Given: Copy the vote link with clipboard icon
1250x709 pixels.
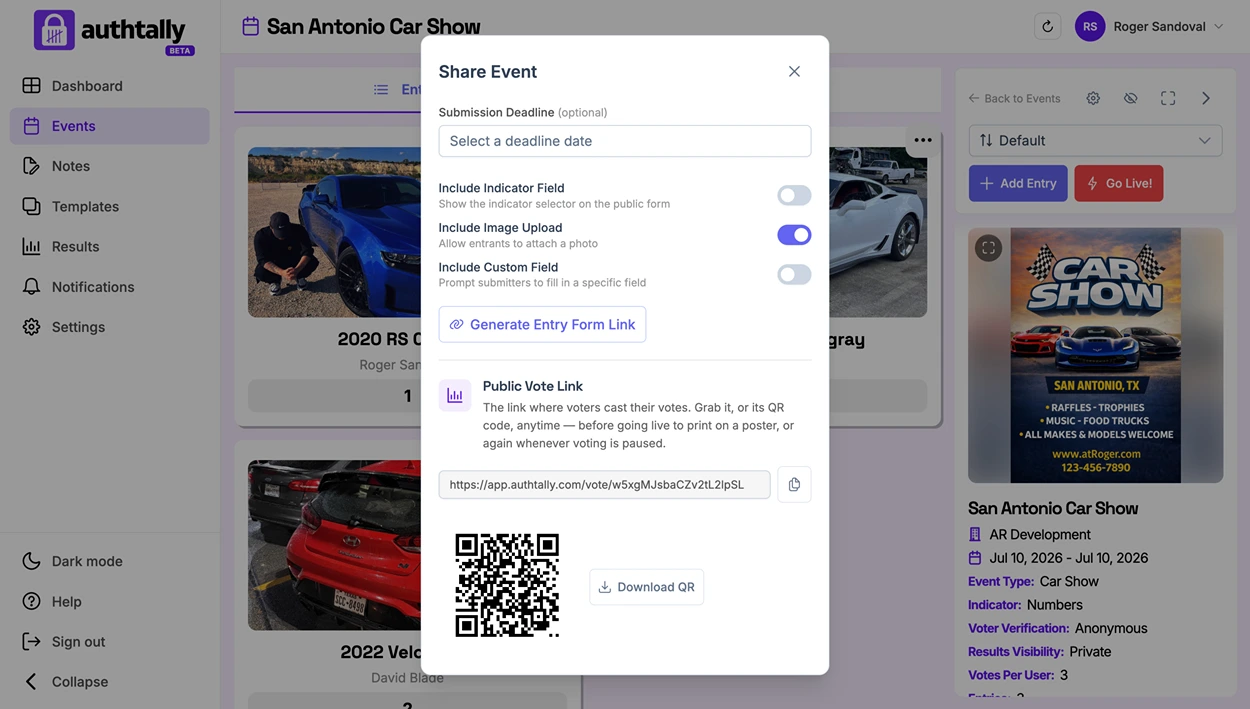Looking at the screenshot, I should [x=794, y=485].
